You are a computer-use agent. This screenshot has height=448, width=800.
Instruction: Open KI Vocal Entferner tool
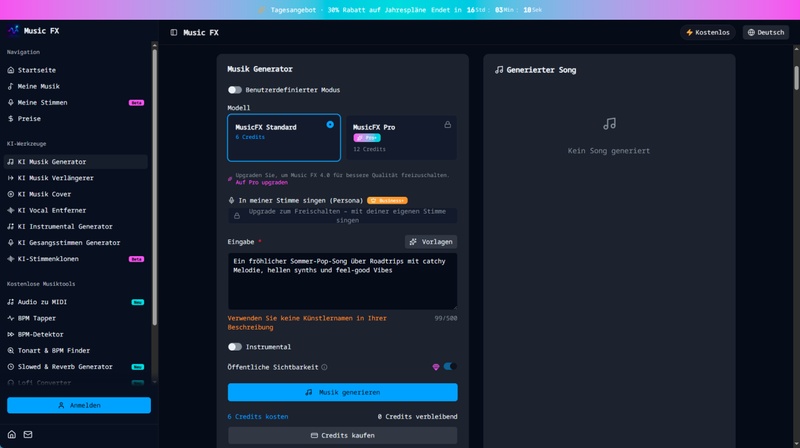[76, 210]
